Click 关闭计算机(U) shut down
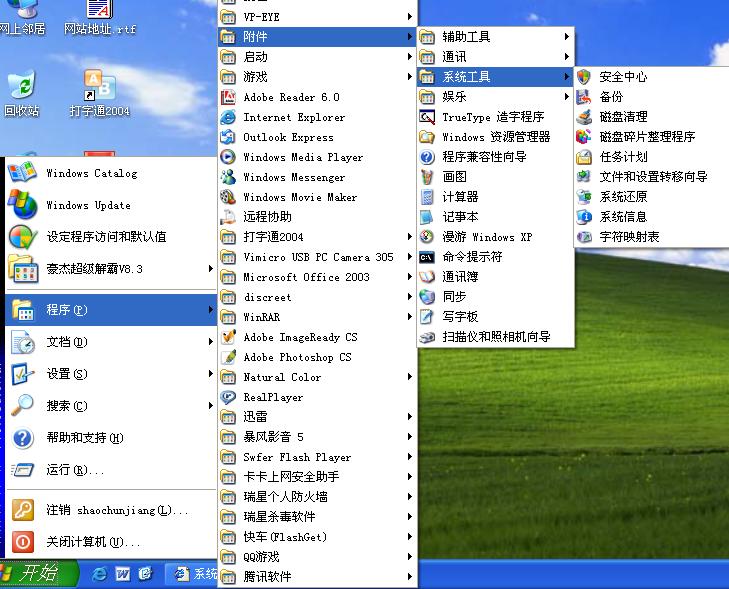Viewport: 729px width, 589px height. pos(111,542)
